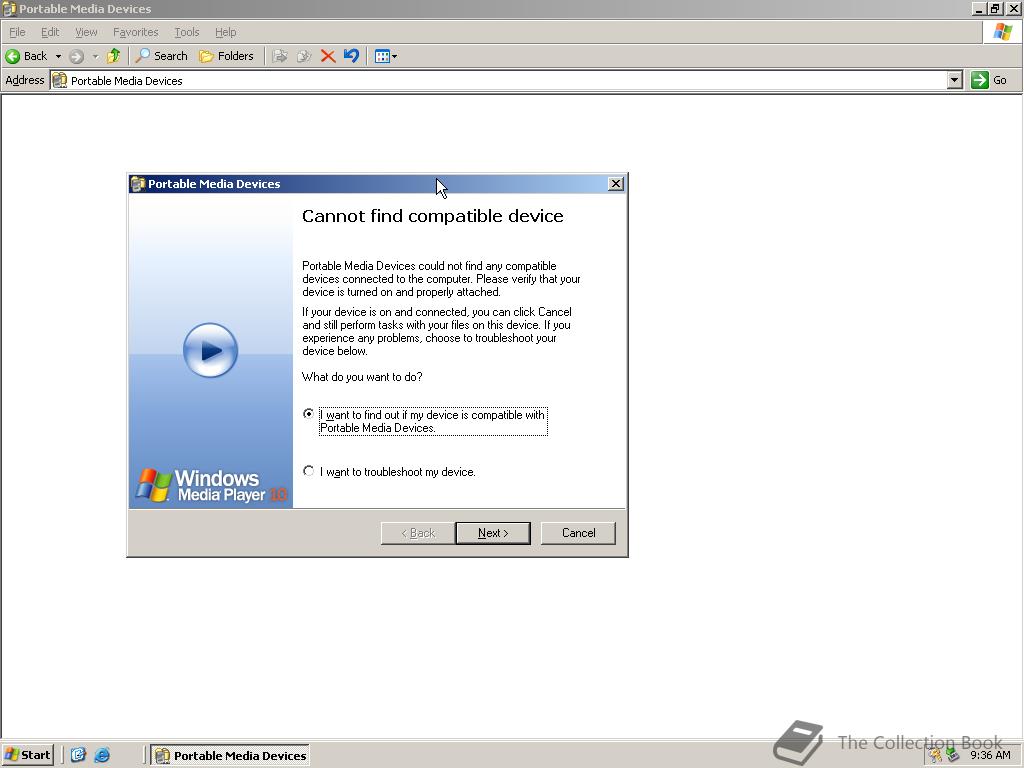Image resolution: width=1024 pixels, height=768 pixels.
Task: Click the Windows Media Player play logo
Action: 210,350
